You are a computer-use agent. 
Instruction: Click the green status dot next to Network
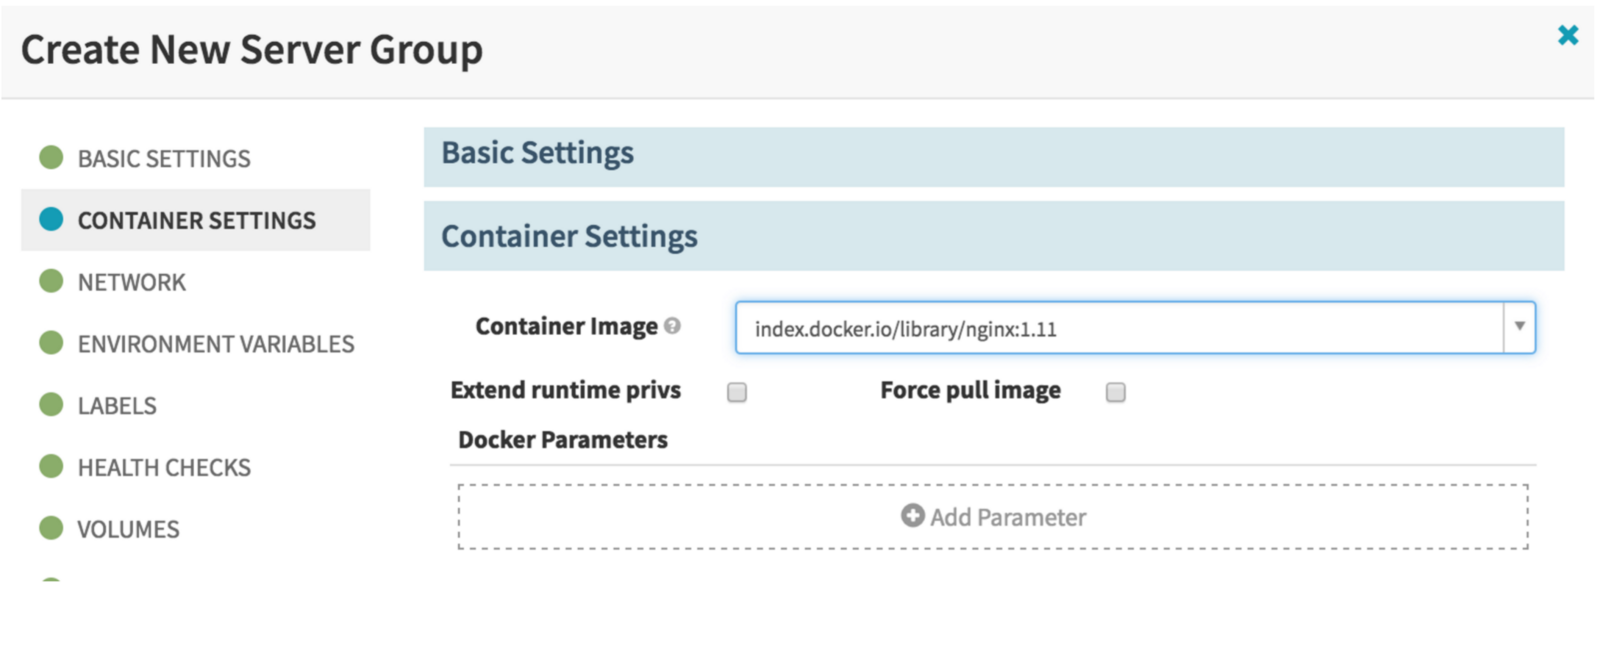[51, 281]
